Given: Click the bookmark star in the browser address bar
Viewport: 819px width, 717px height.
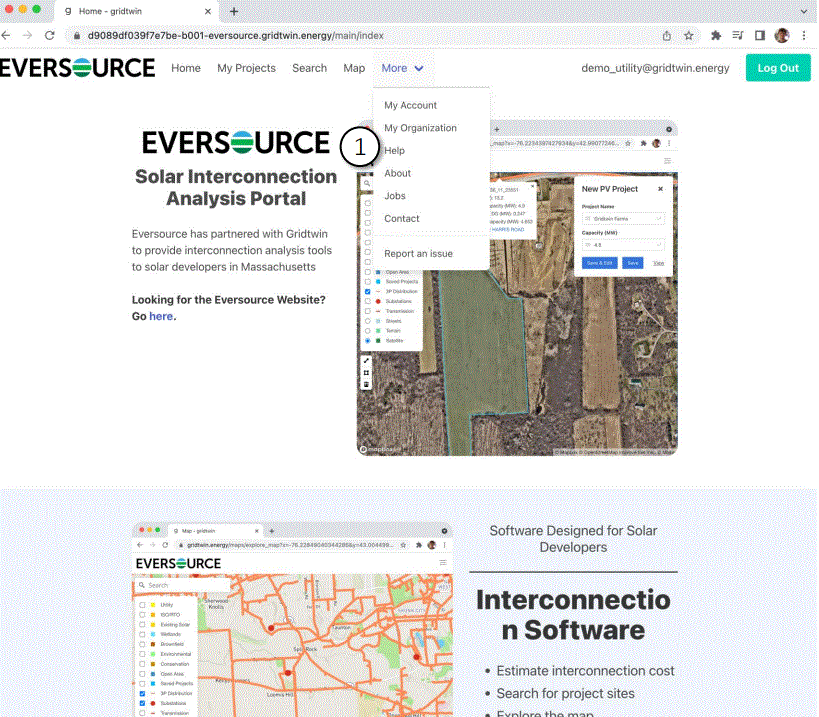Looking at the screenshot, I should tap(688, 34).
